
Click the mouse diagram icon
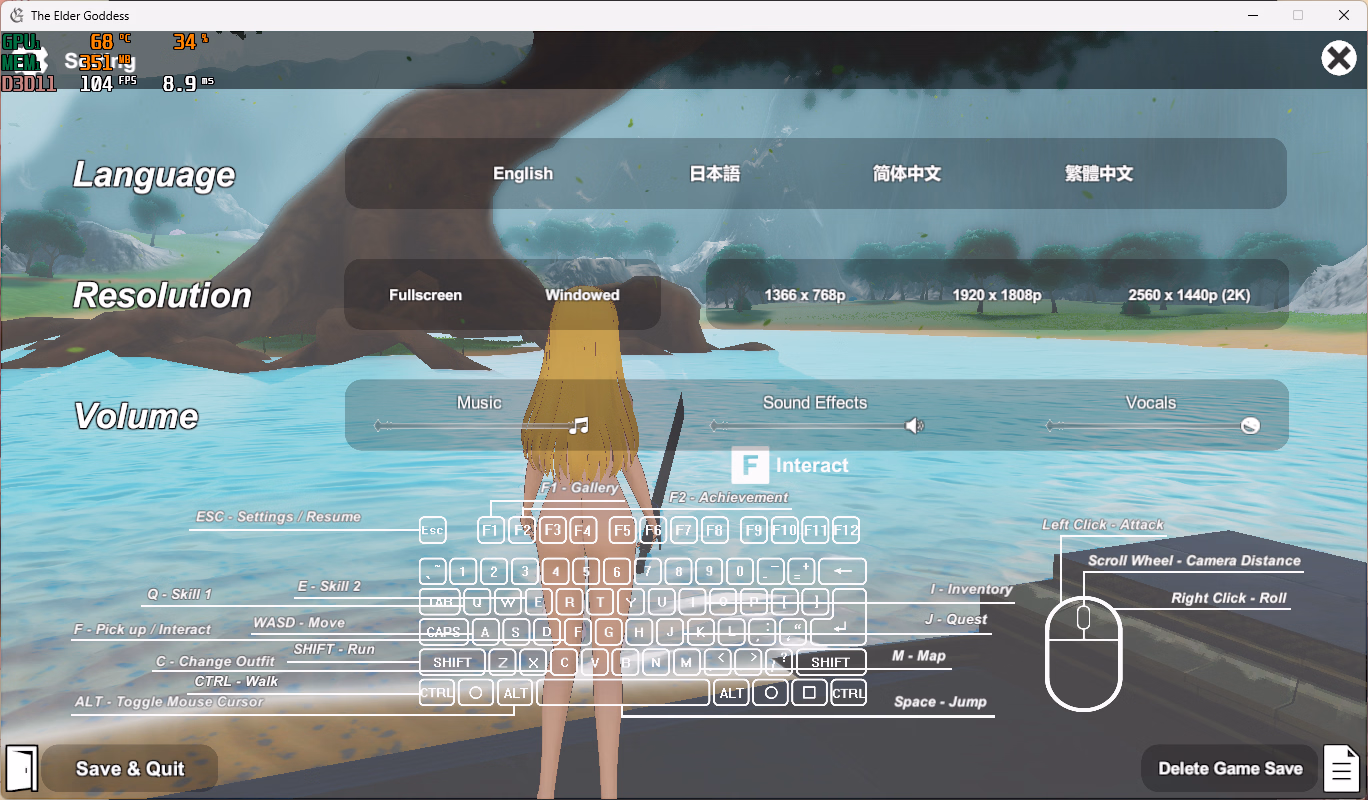1084,654
